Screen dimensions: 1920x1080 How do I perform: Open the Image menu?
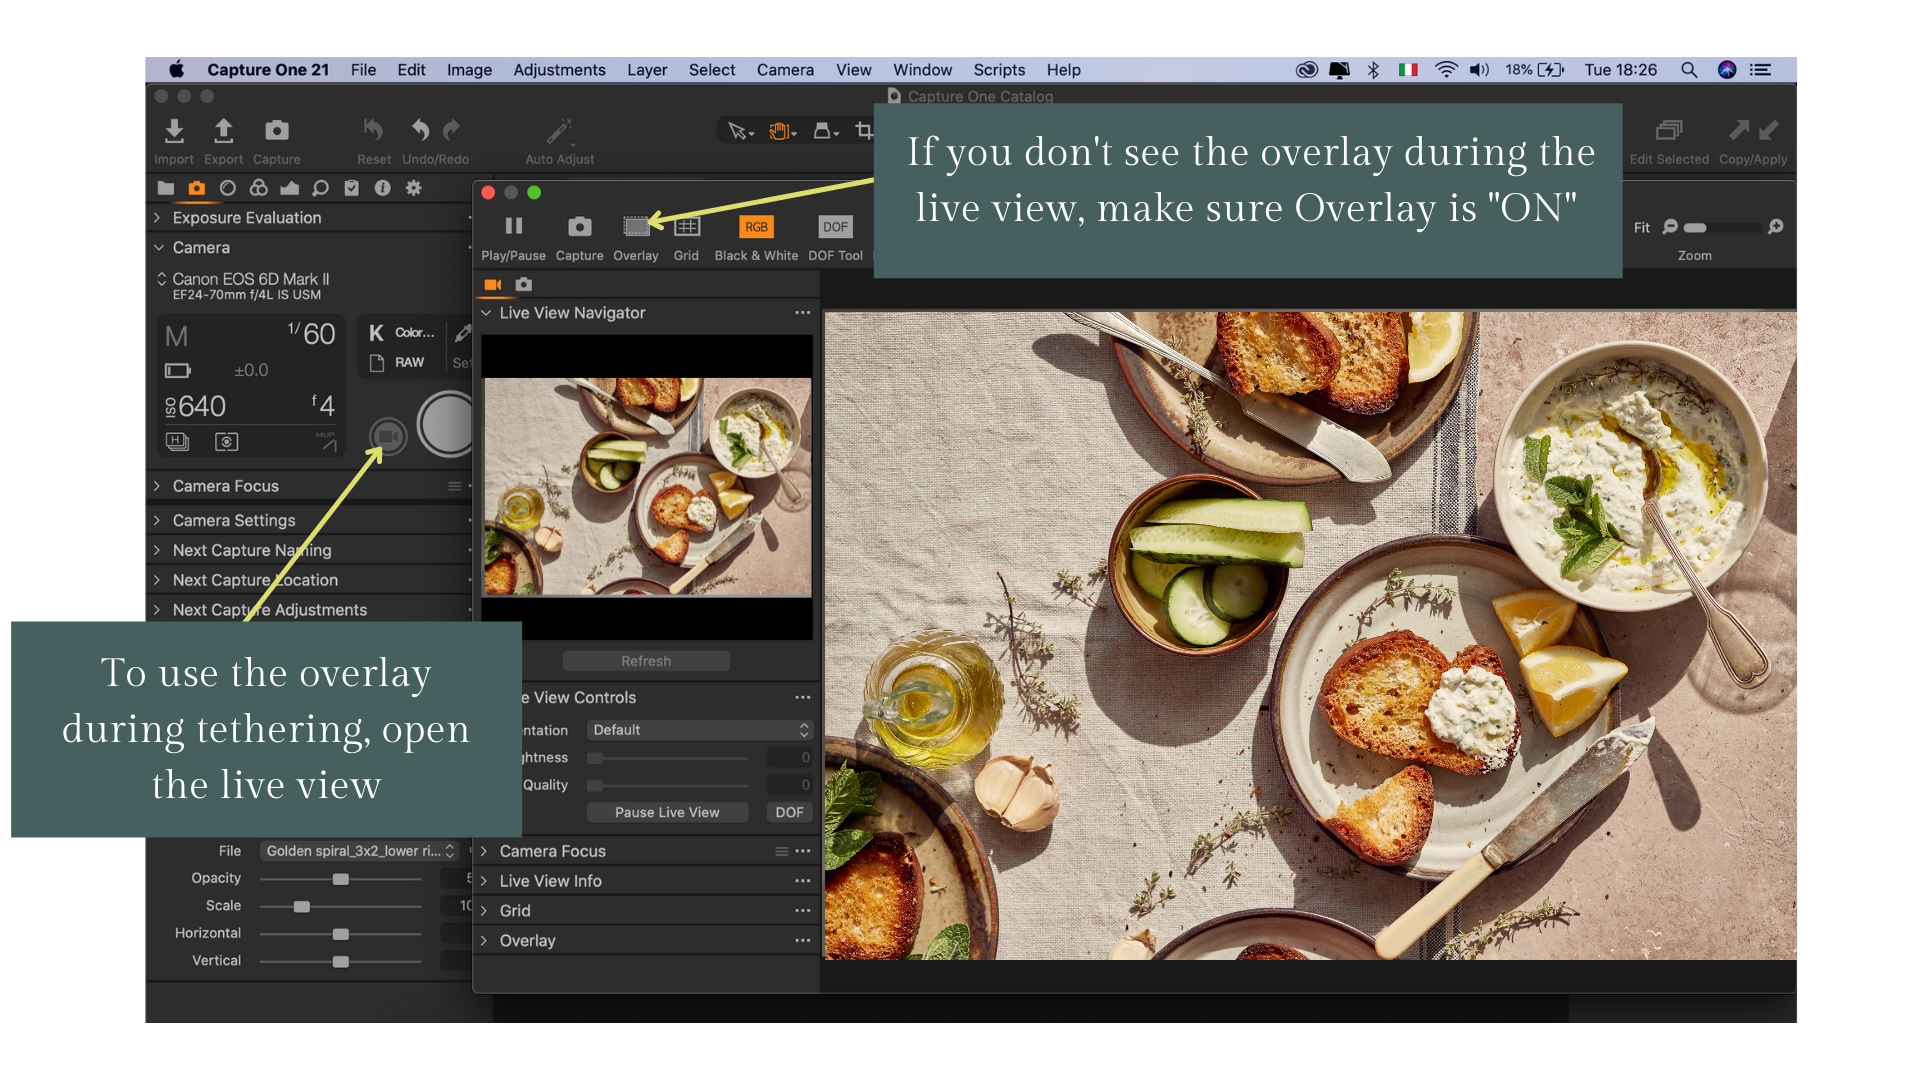(x=469, y=70)
